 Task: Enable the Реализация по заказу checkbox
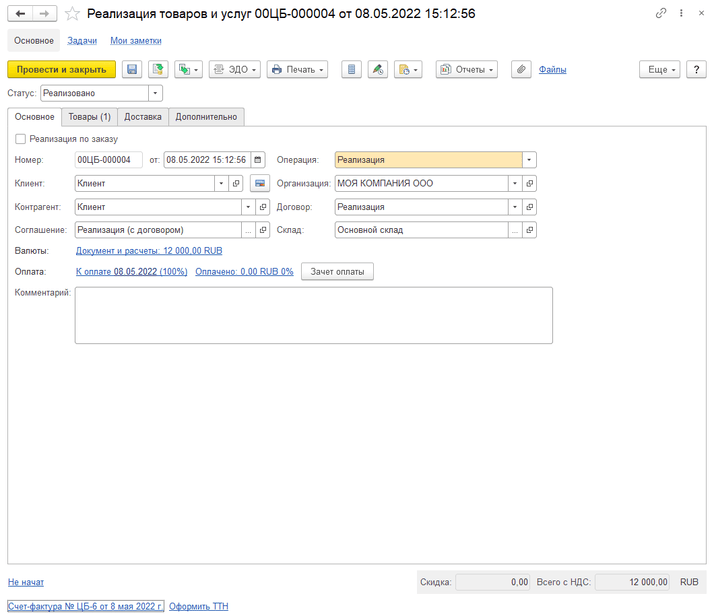[x=21, y=139]
